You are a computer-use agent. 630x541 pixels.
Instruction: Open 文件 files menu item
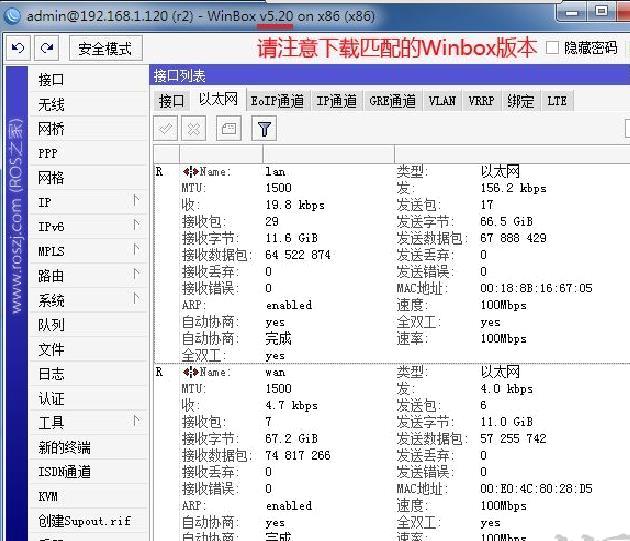point(88,349)
